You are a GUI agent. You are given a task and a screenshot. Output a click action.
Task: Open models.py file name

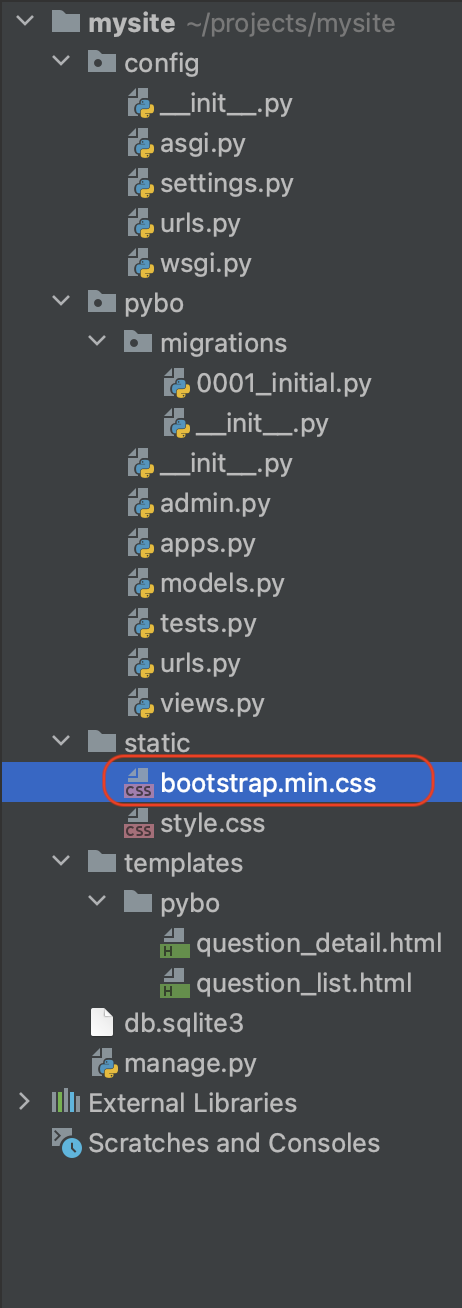222,584
